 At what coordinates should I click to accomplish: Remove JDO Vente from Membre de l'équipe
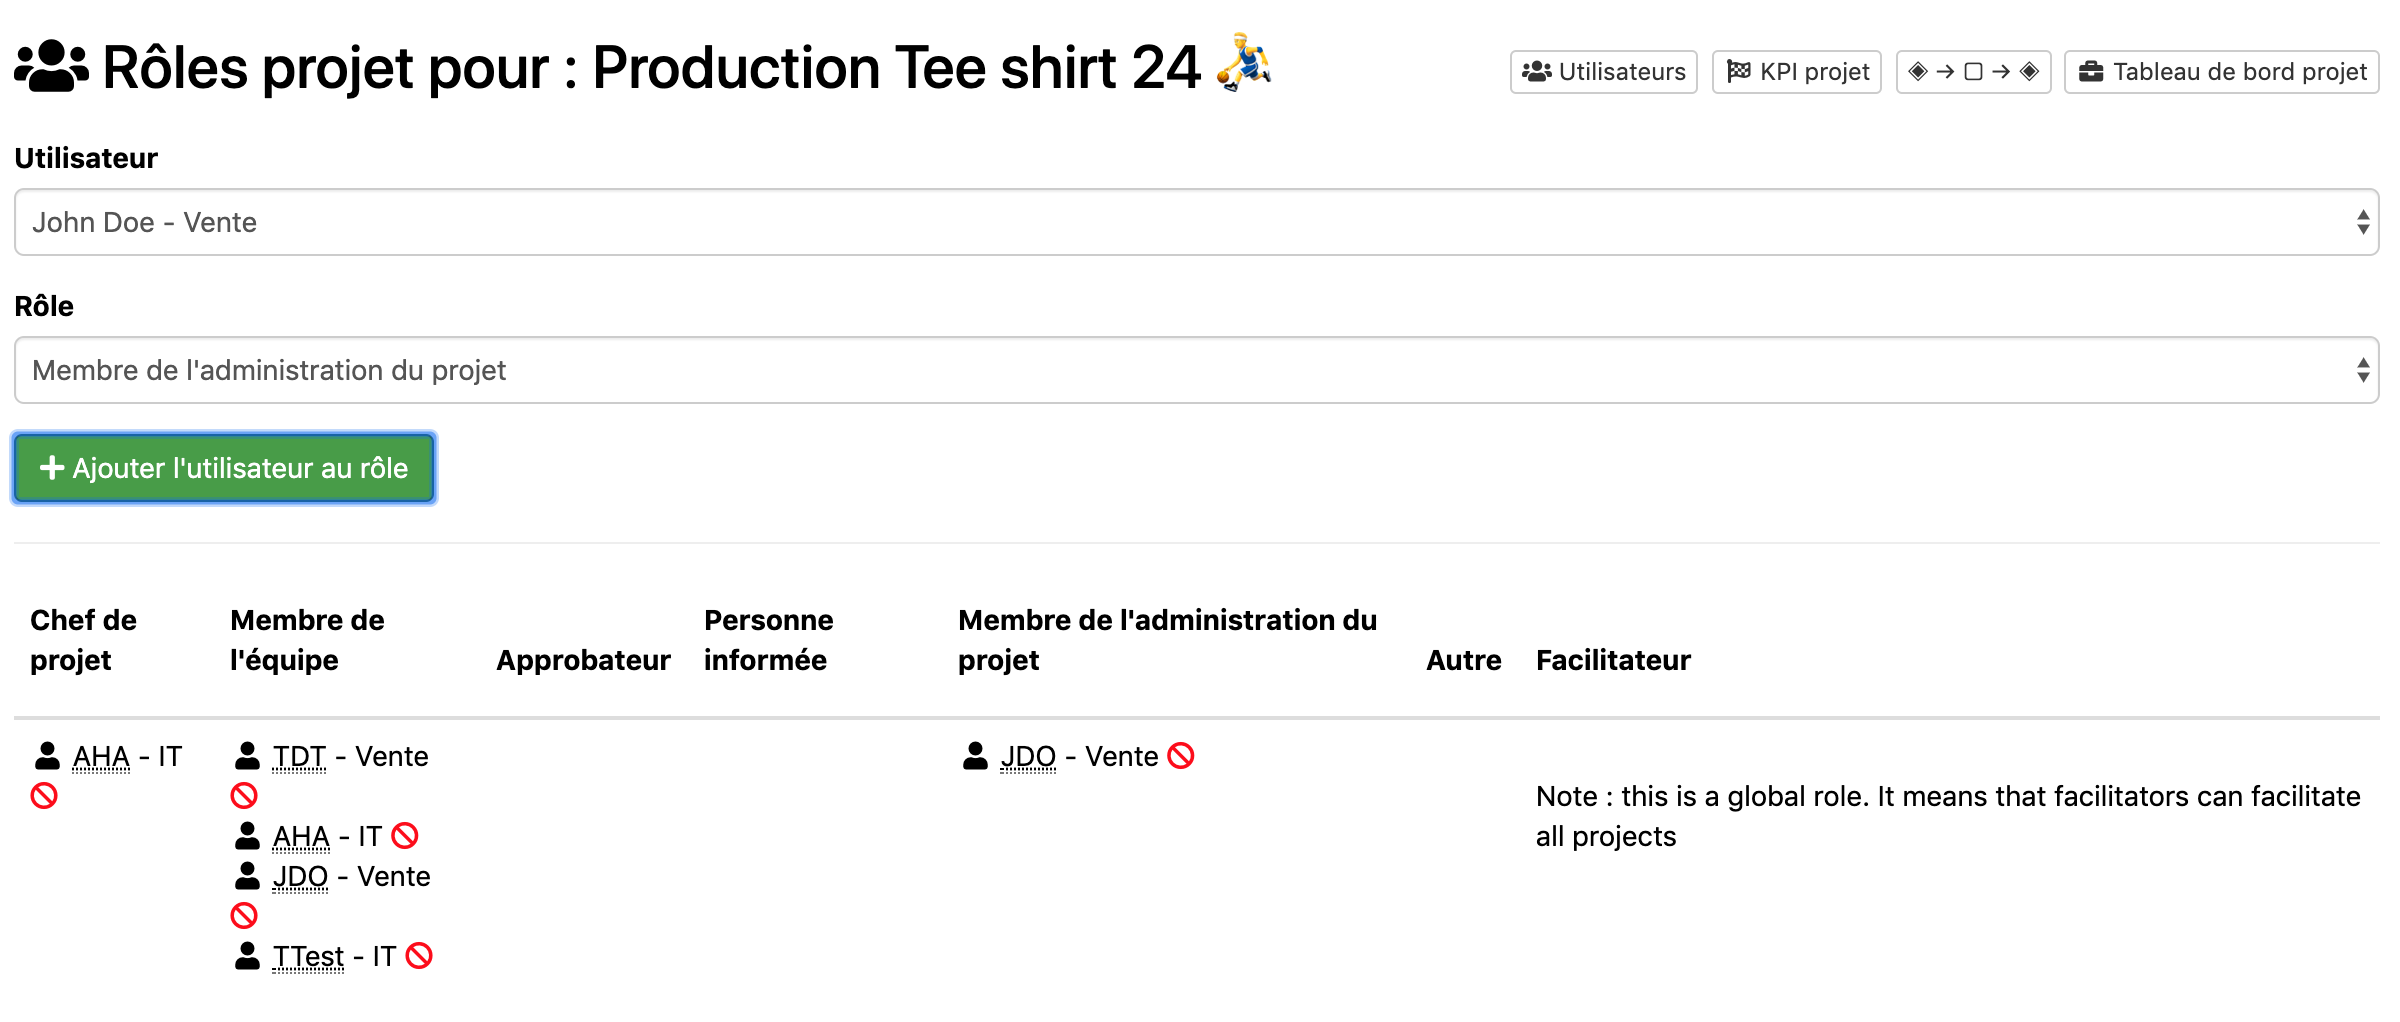coord(244,916)
